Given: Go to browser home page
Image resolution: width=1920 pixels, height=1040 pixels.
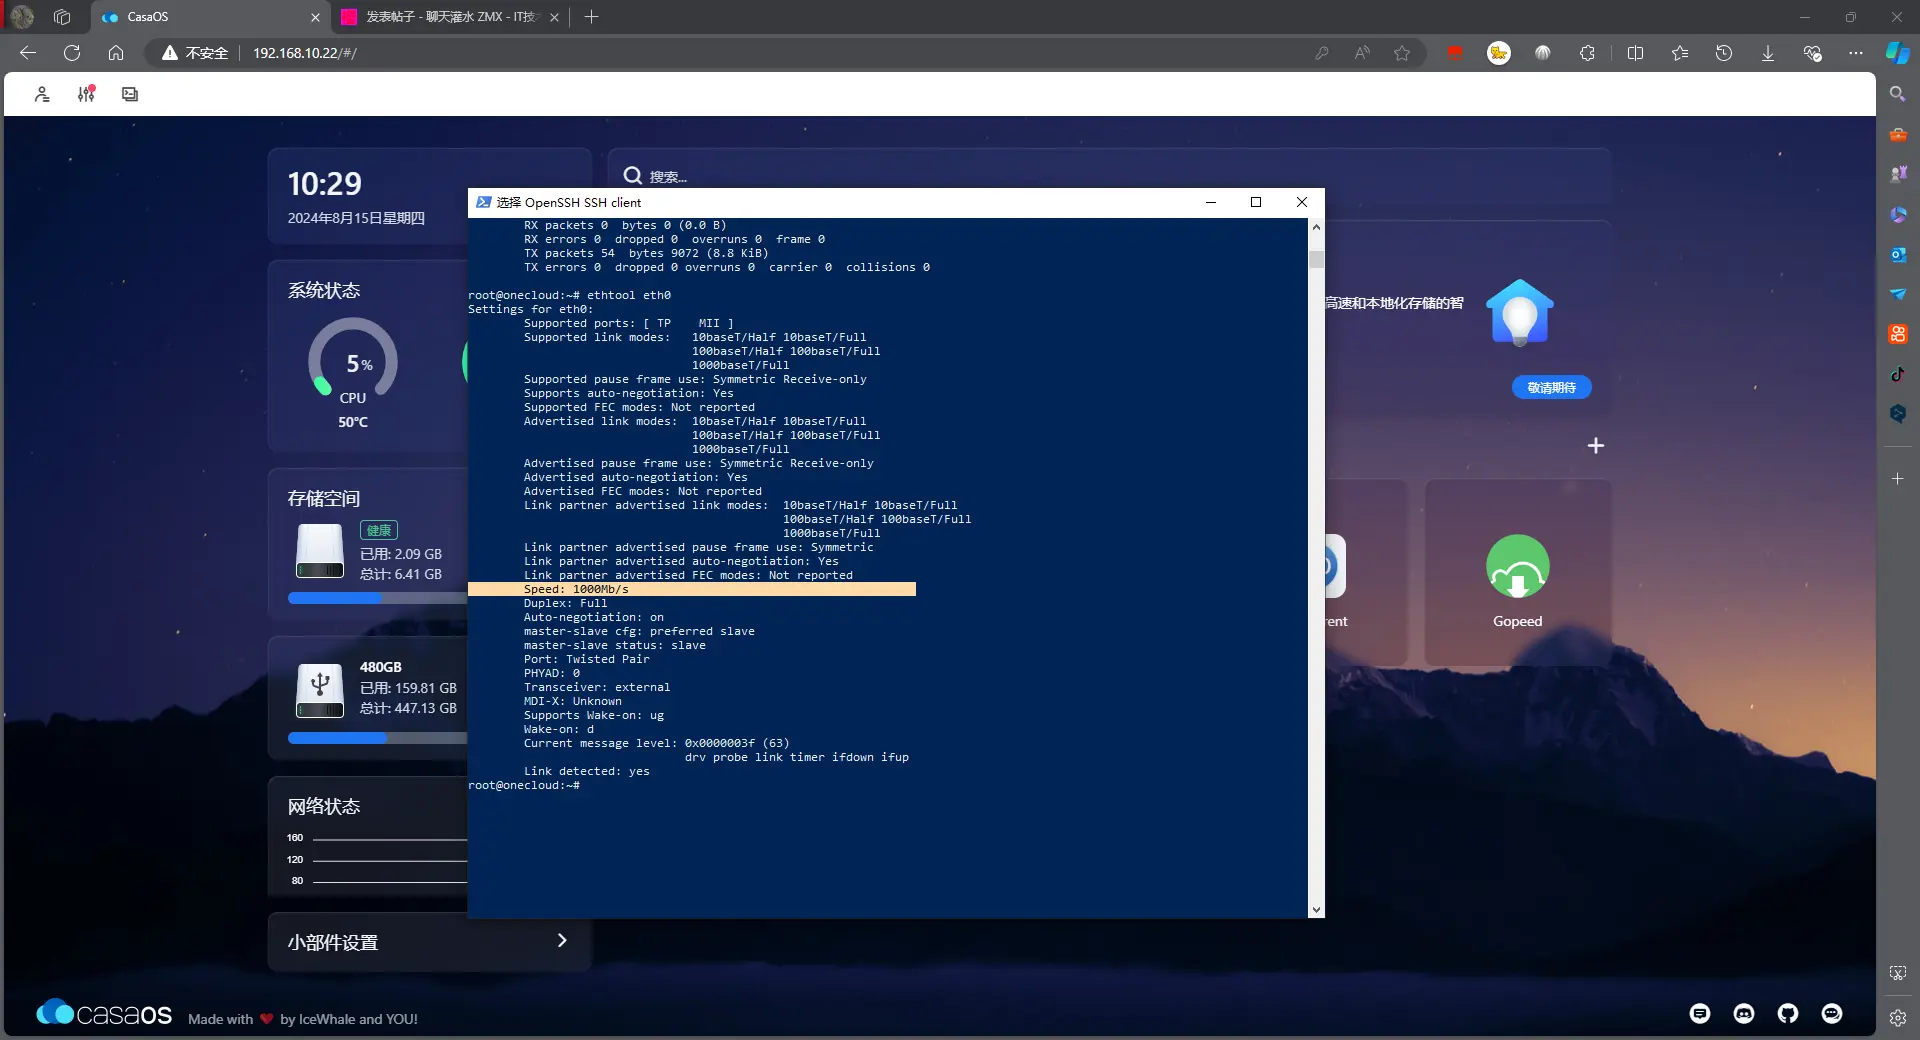Looking at the screenshot, I should [116, 53].
